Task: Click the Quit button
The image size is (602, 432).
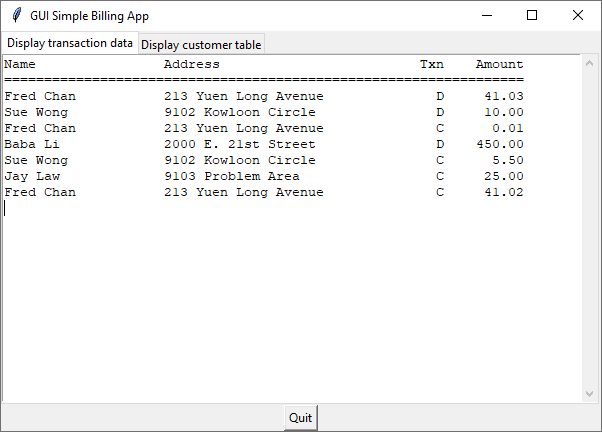Action: point(301,417)
